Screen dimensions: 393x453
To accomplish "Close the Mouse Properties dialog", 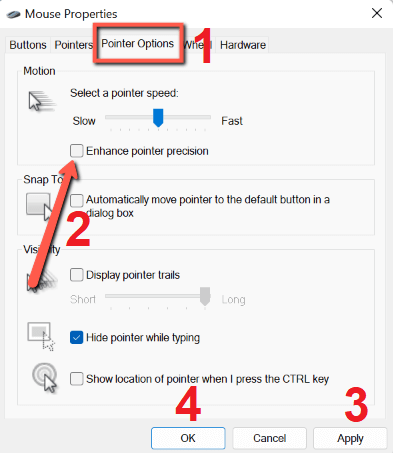I will [377, 13].
